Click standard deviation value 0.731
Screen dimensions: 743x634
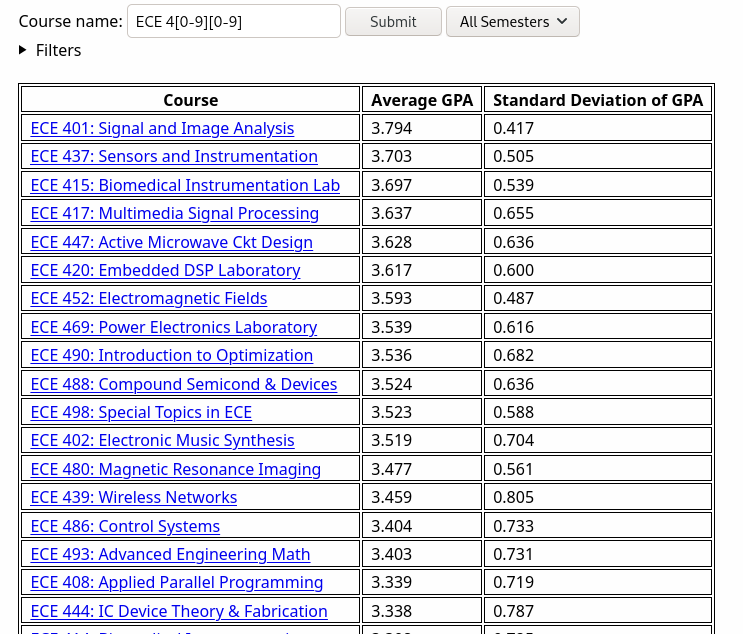(514, 554)
